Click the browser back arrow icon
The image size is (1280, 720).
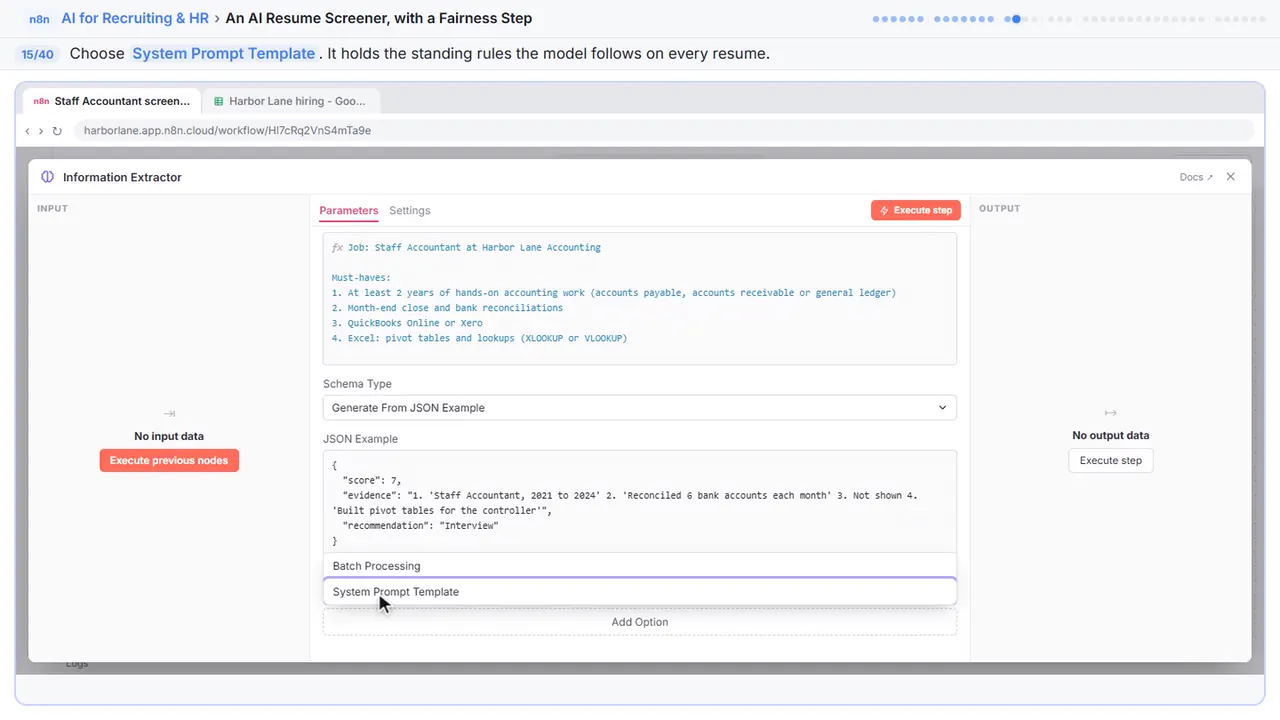click(x=27, y=131)
